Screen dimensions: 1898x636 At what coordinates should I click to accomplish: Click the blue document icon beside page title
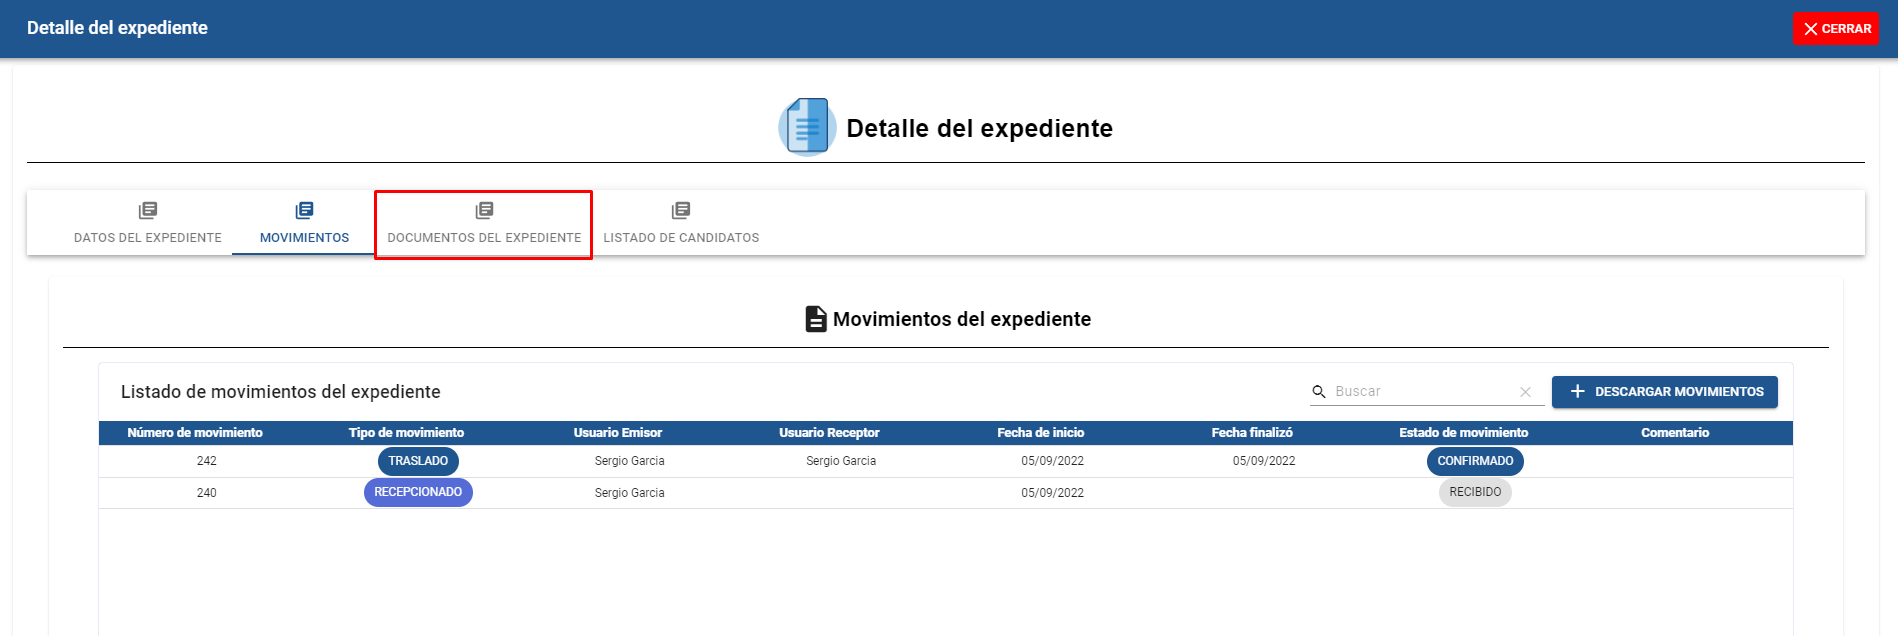click(x=807, y=127)
